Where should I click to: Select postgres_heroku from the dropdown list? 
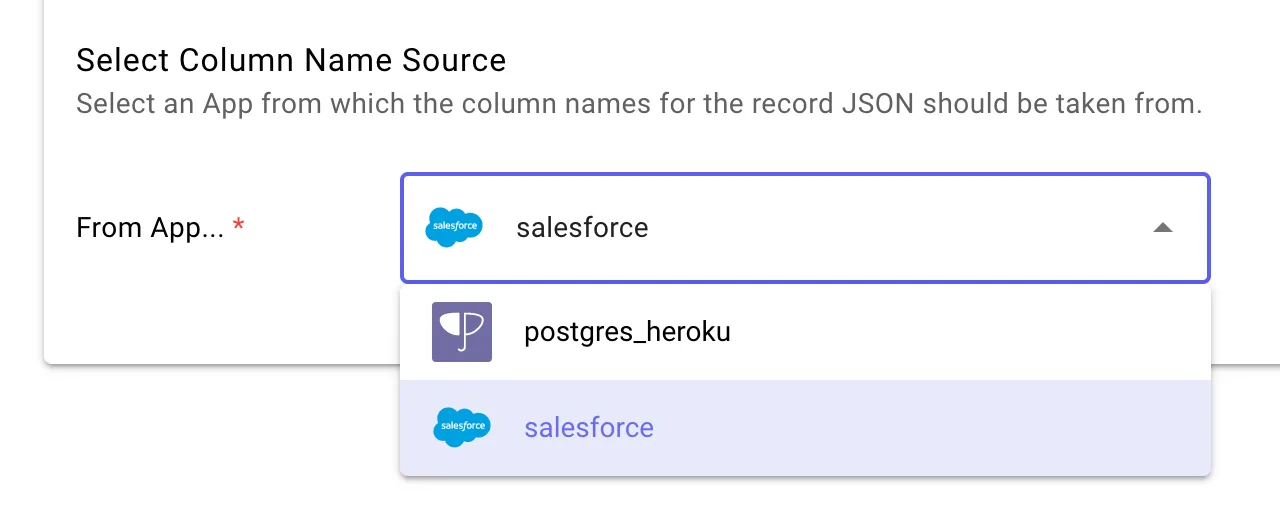coord(805,332)
